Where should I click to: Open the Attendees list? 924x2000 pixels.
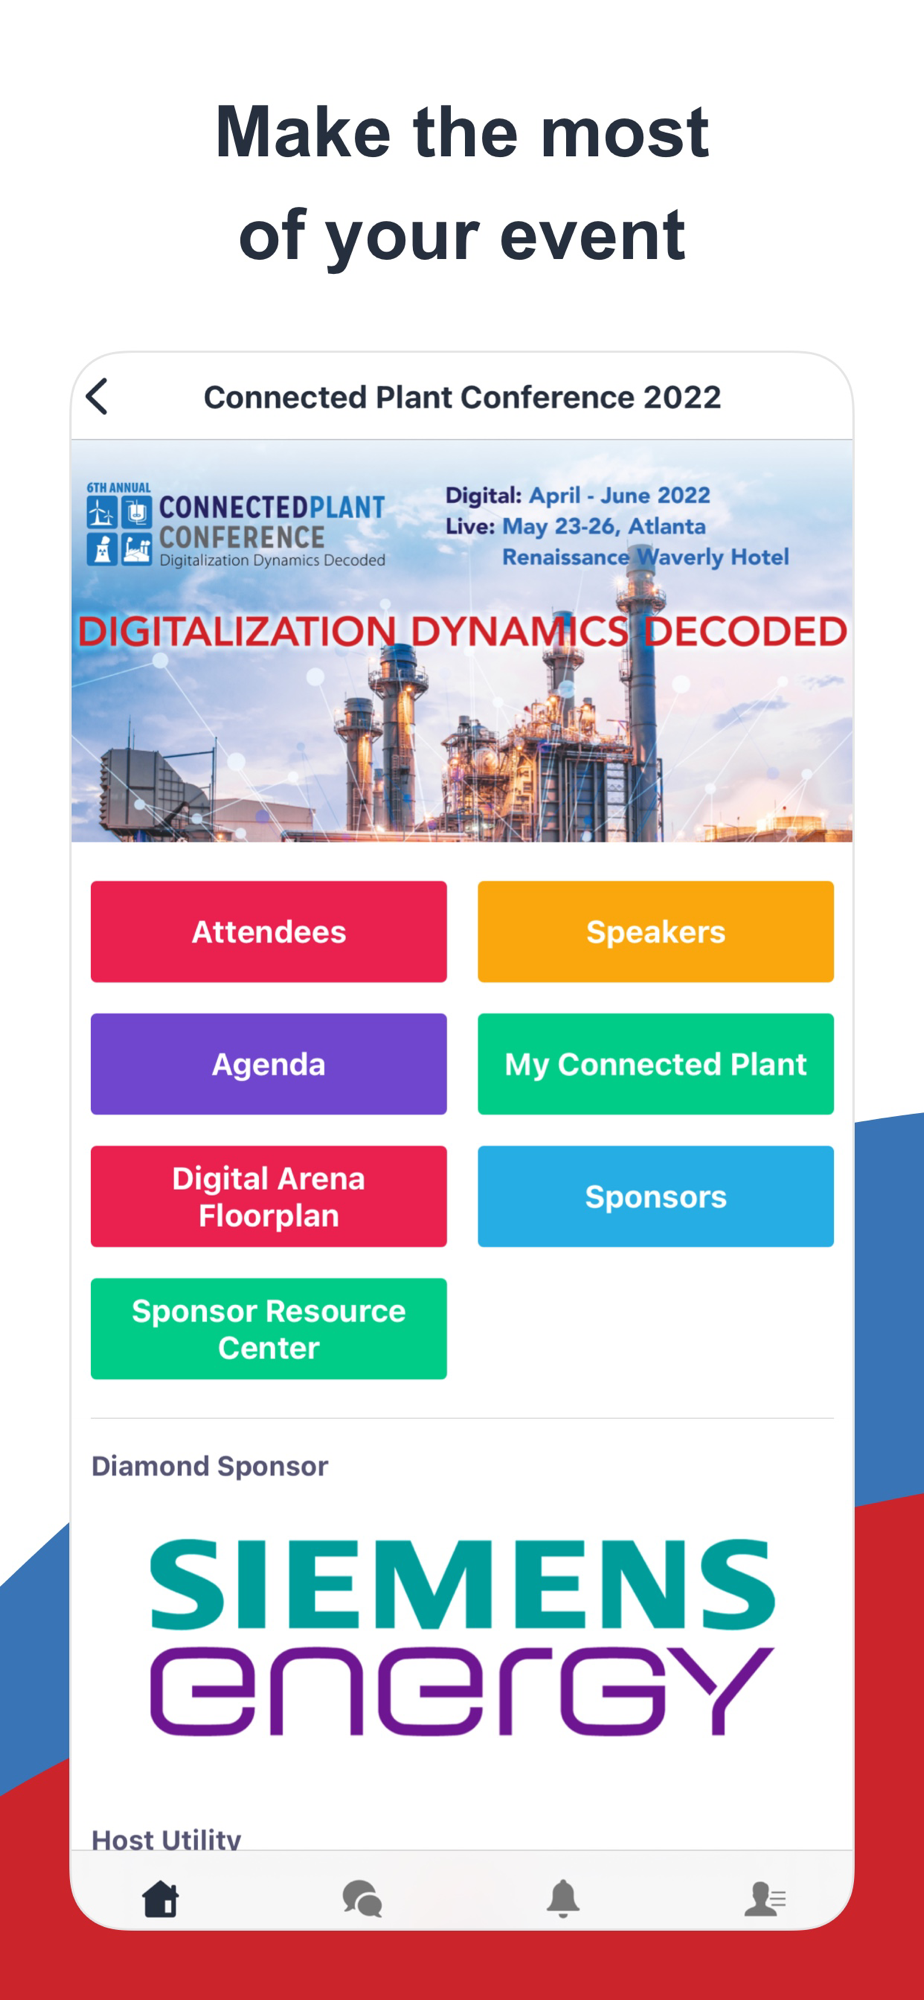point(269,931)
